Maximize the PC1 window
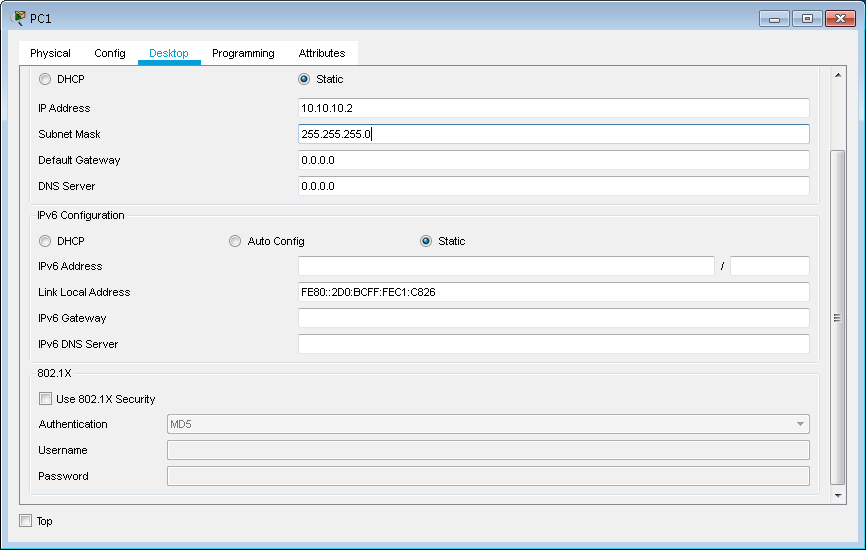This screenshot has width=866, height=550. tap(806, 18)
